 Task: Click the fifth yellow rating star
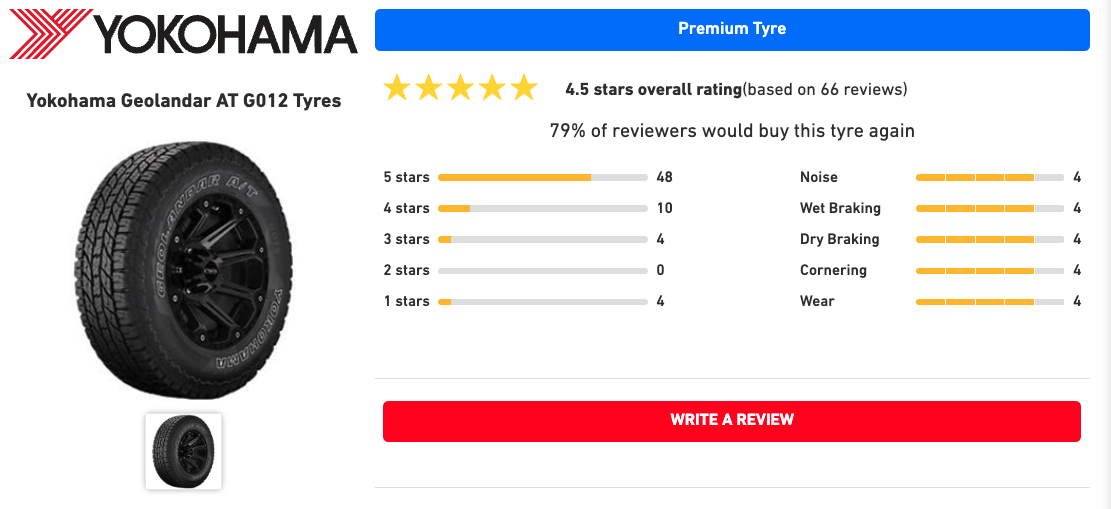524,89
